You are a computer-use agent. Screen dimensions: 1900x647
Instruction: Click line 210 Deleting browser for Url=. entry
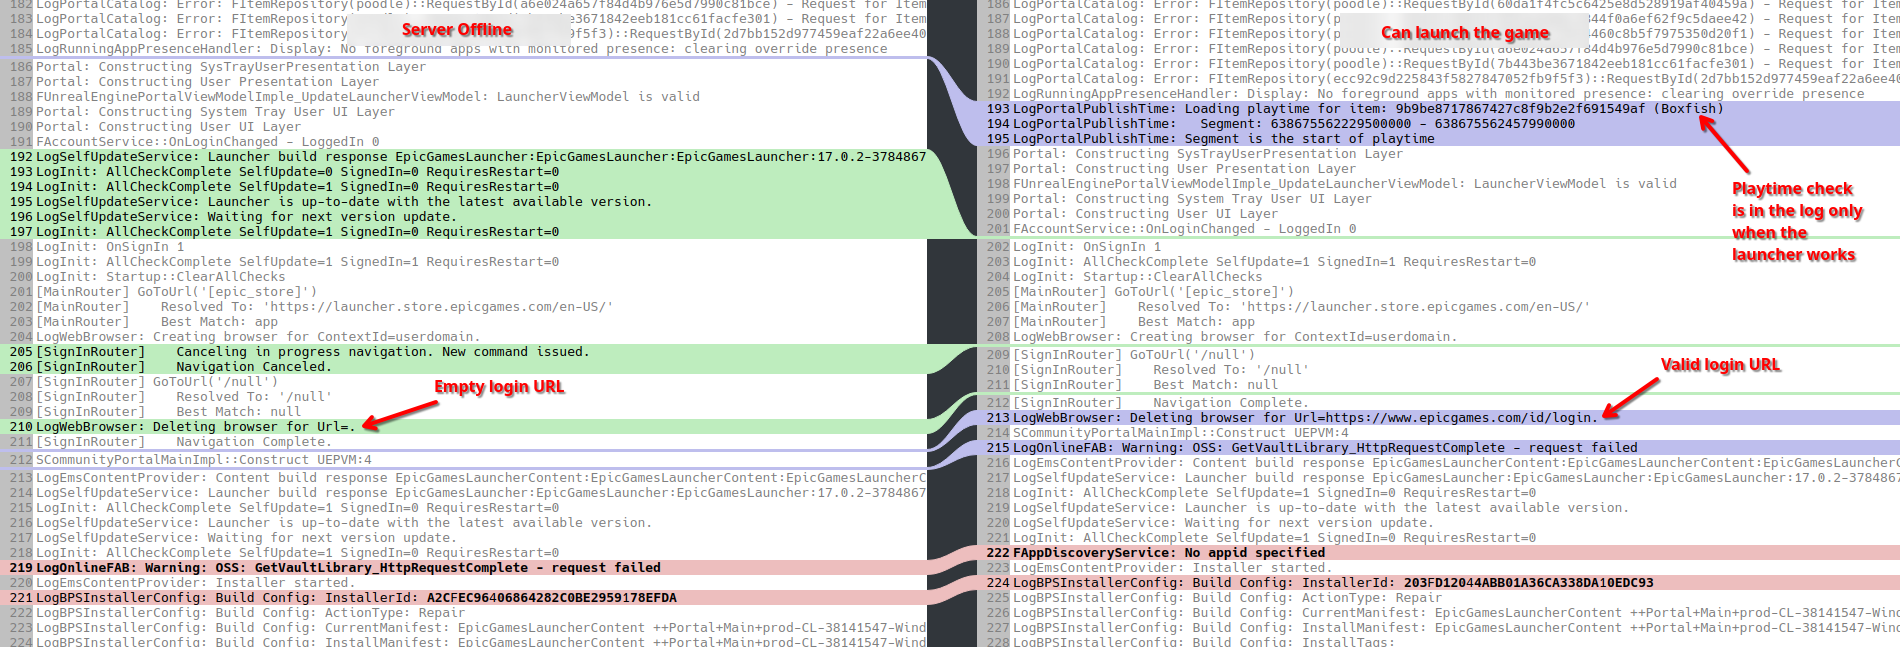(196, 427)
